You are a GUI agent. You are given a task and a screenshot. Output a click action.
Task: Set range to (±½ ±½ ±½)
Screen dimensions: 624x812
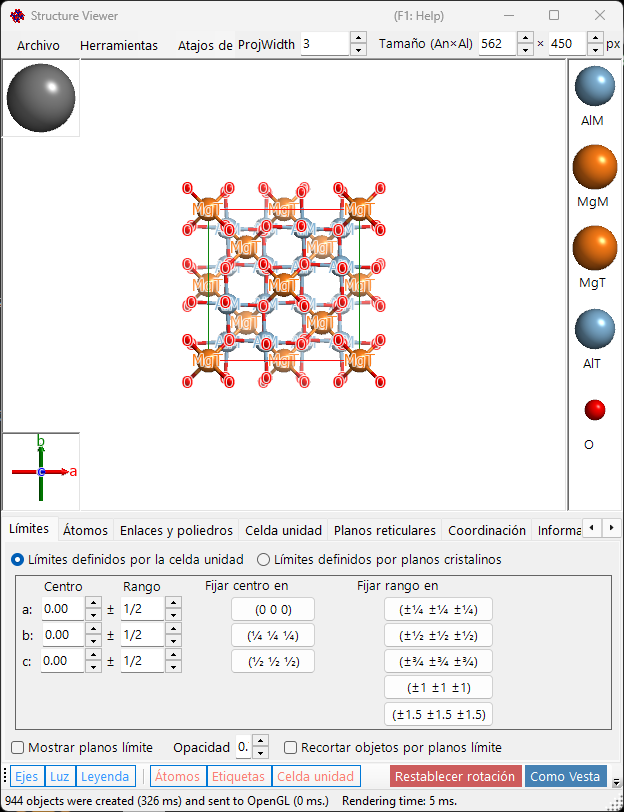tap(438, 635)
